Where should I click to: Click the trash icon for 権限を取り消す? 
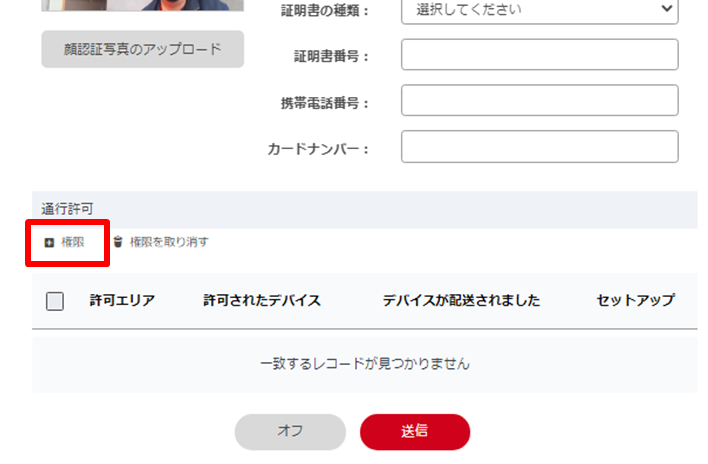[x=118, y=242]
